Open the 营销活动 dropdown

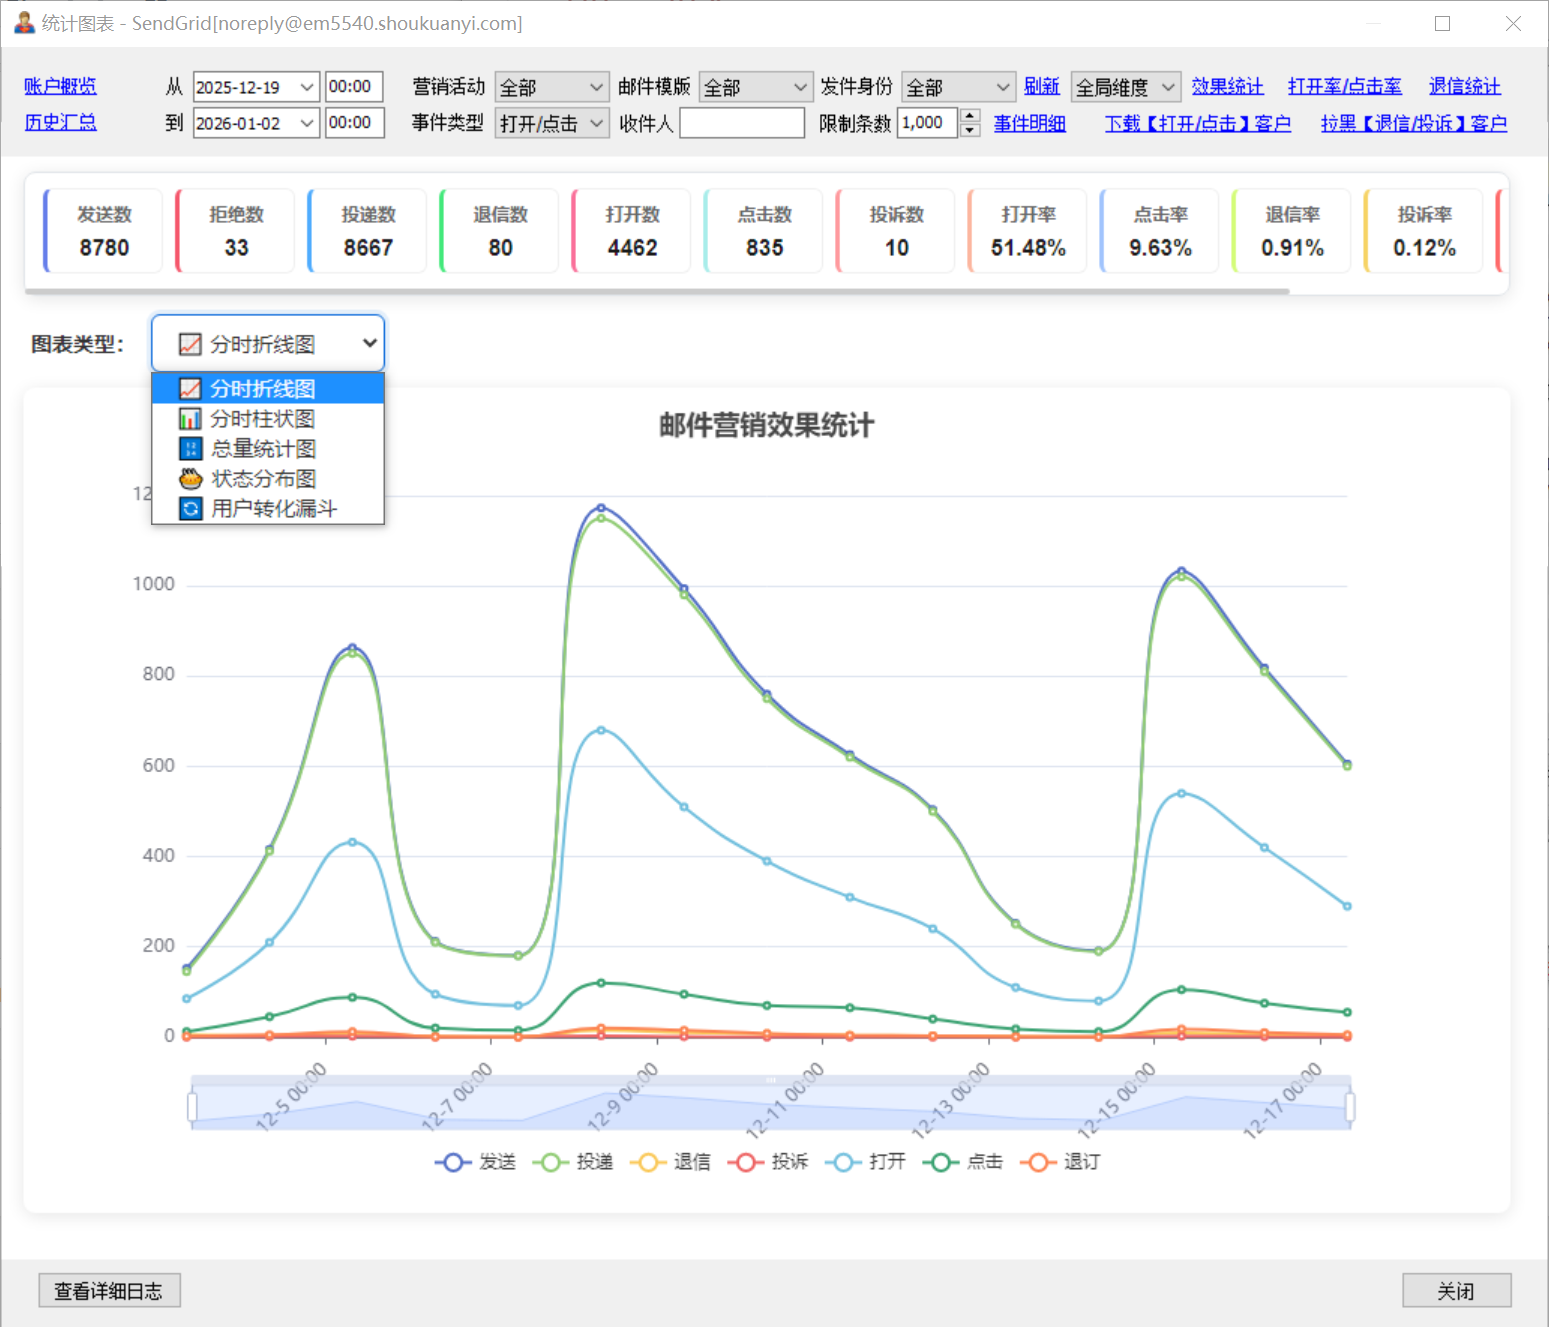tap(552, 88)
